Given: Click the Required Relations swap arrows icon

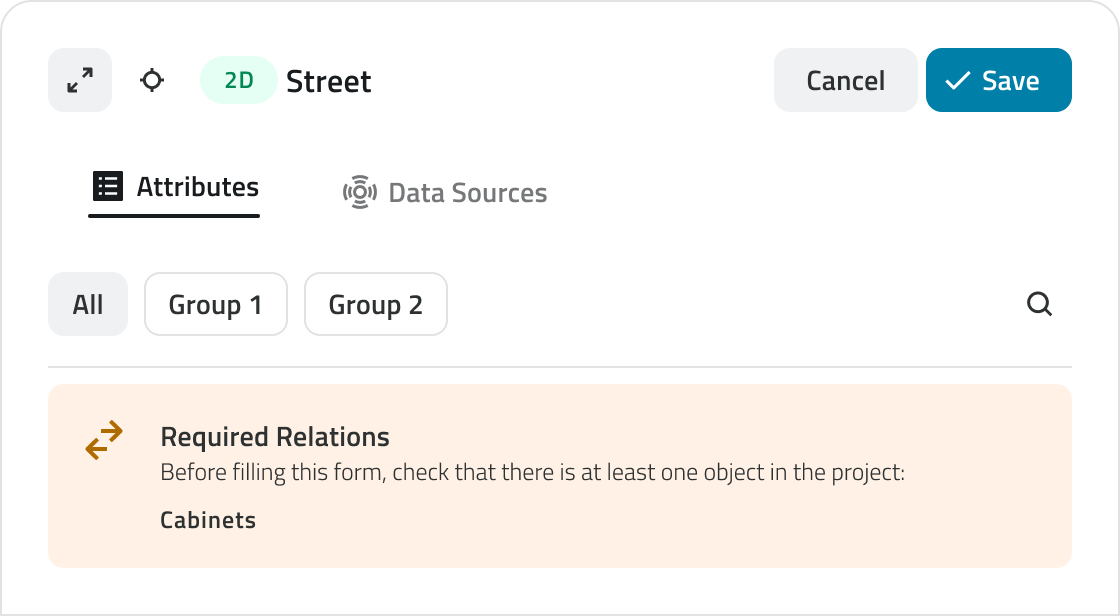Looking at the screenshot, I should tap(104, 440).
